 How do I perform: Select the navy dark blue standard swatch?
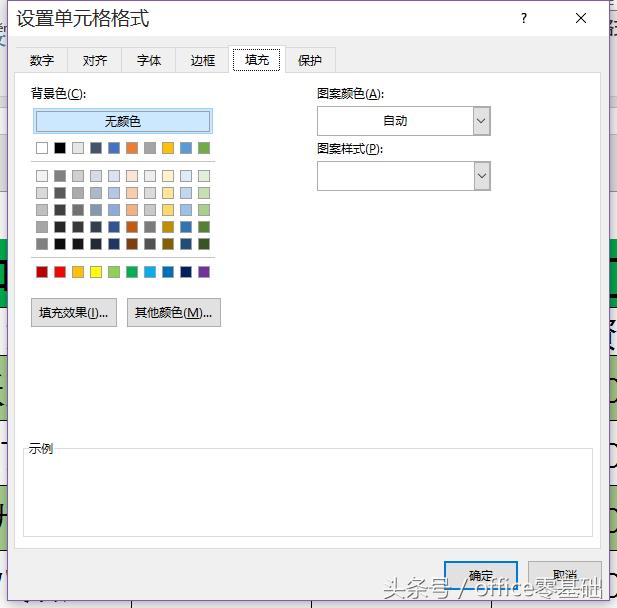186,272
